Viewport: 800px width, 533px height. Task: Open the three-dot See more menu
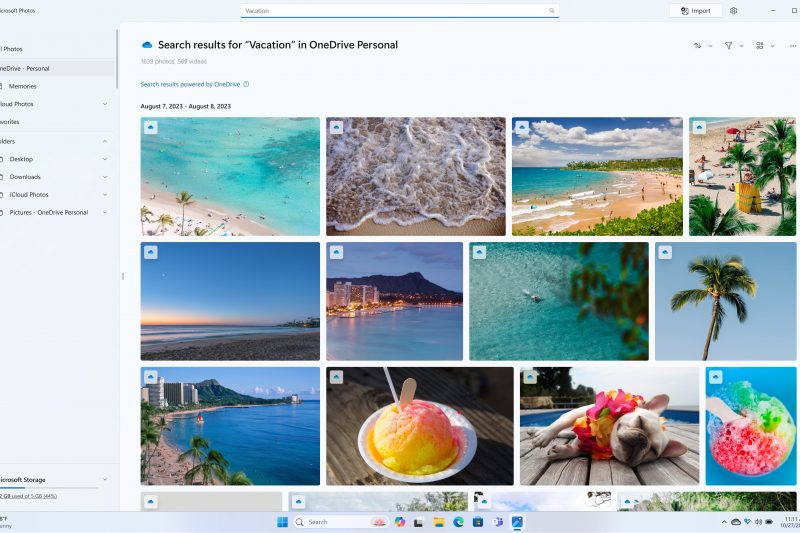point(792,46)
